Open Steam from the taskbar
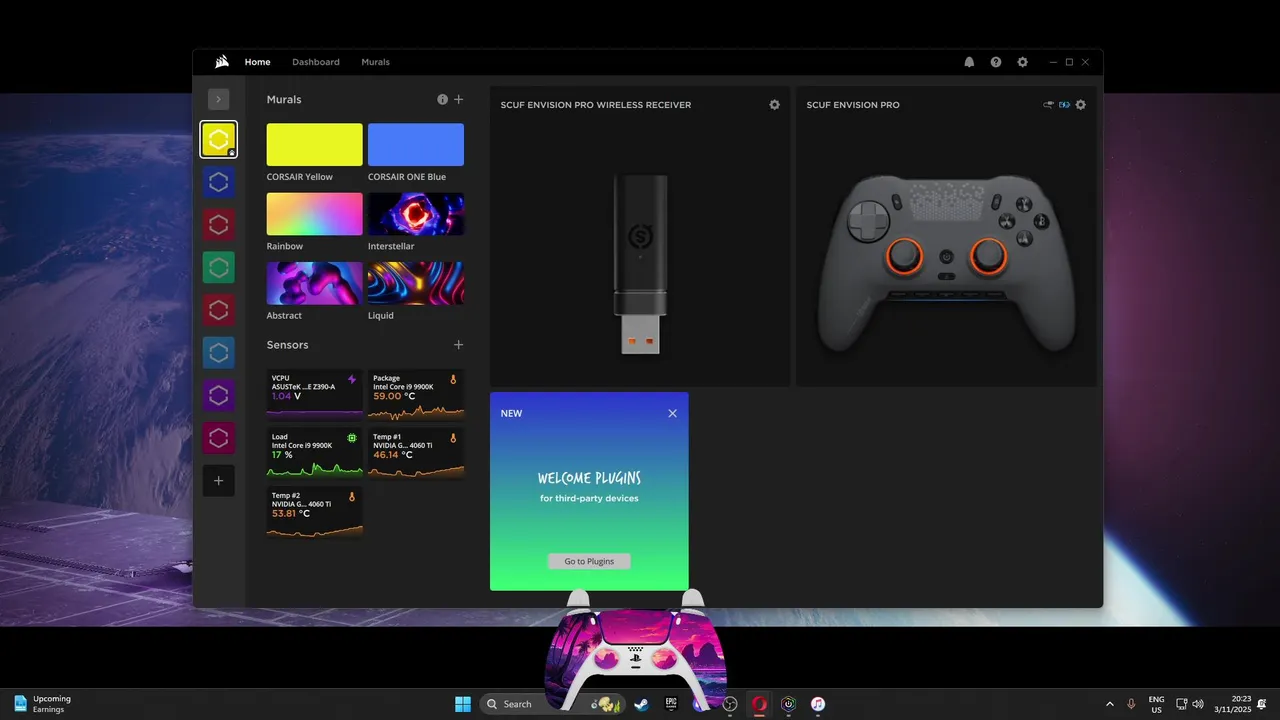 (x=641, y=704)
